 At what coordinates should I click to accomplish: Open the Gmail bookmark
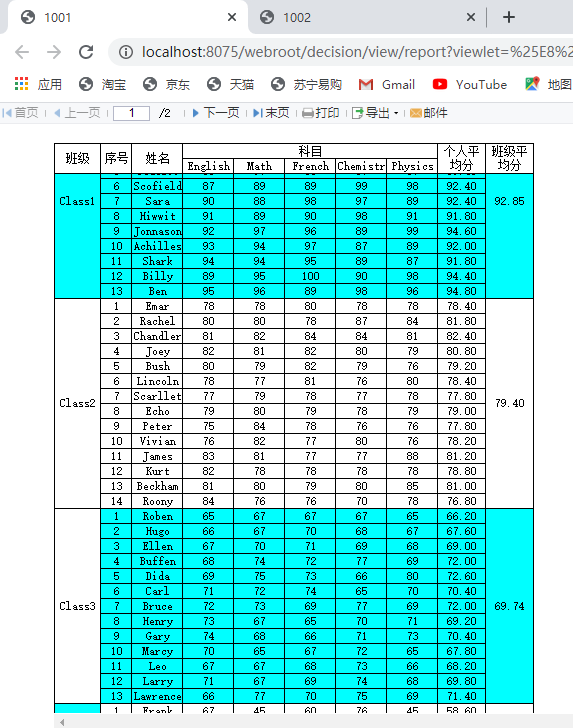(387, 84)
